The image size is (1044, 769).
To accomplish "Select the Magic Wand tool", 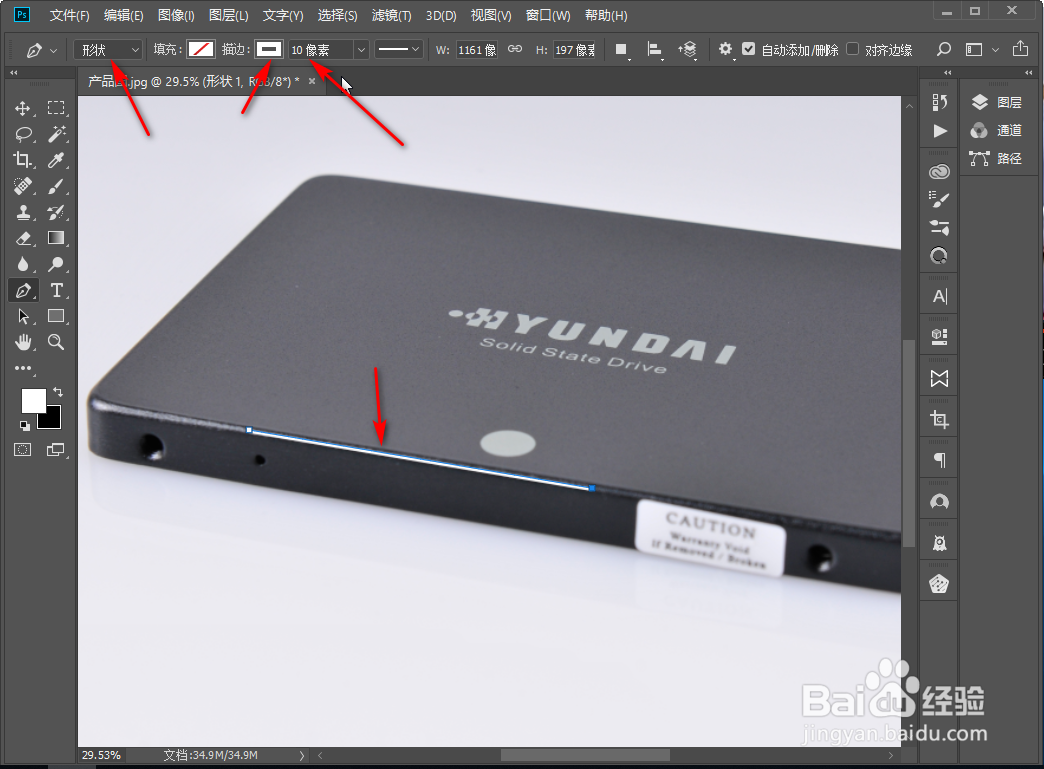I will [57, 134].
